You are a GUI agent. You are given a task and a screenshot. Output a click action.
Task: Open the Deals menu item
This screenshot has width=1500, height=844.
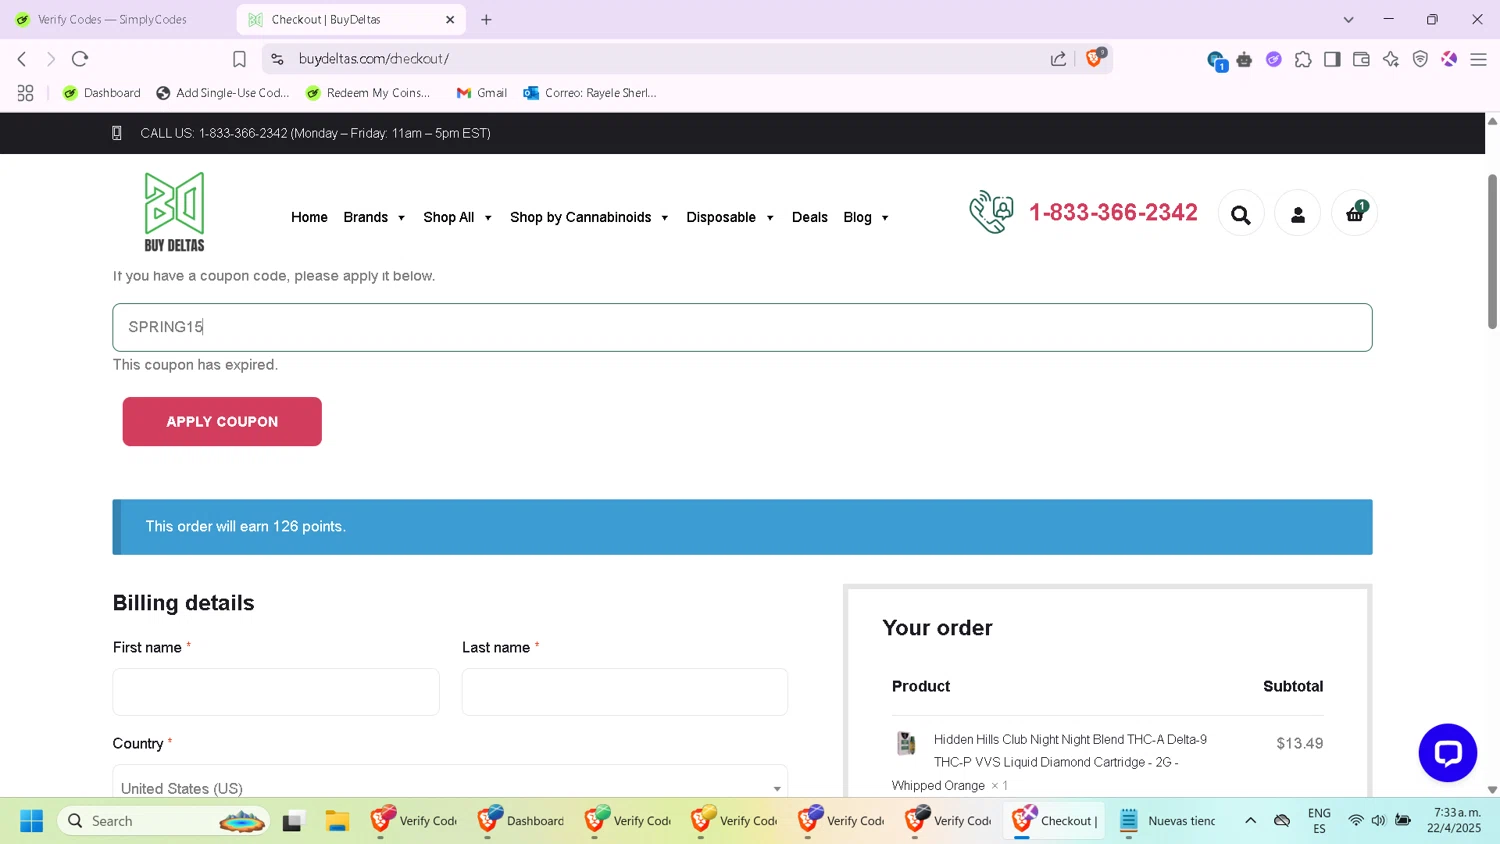809,217
